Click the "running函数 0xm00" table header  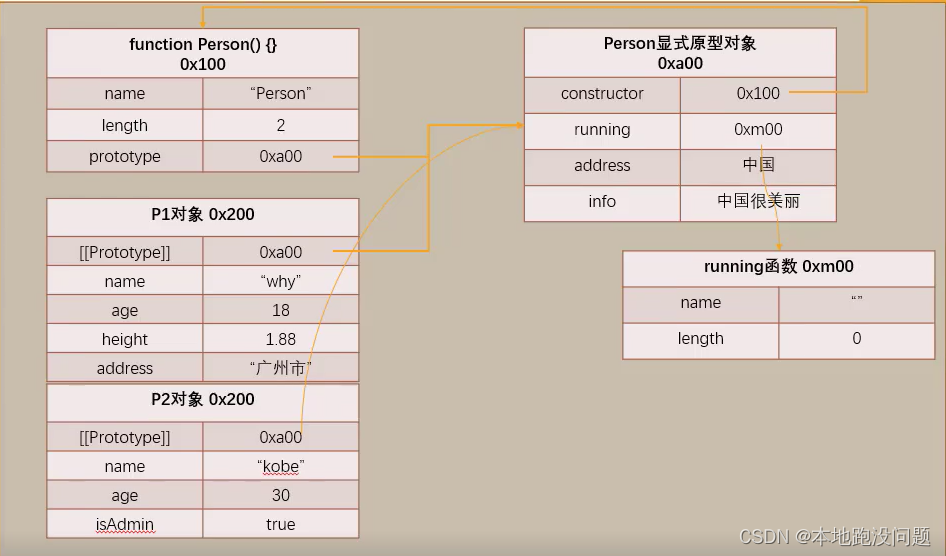779,268
